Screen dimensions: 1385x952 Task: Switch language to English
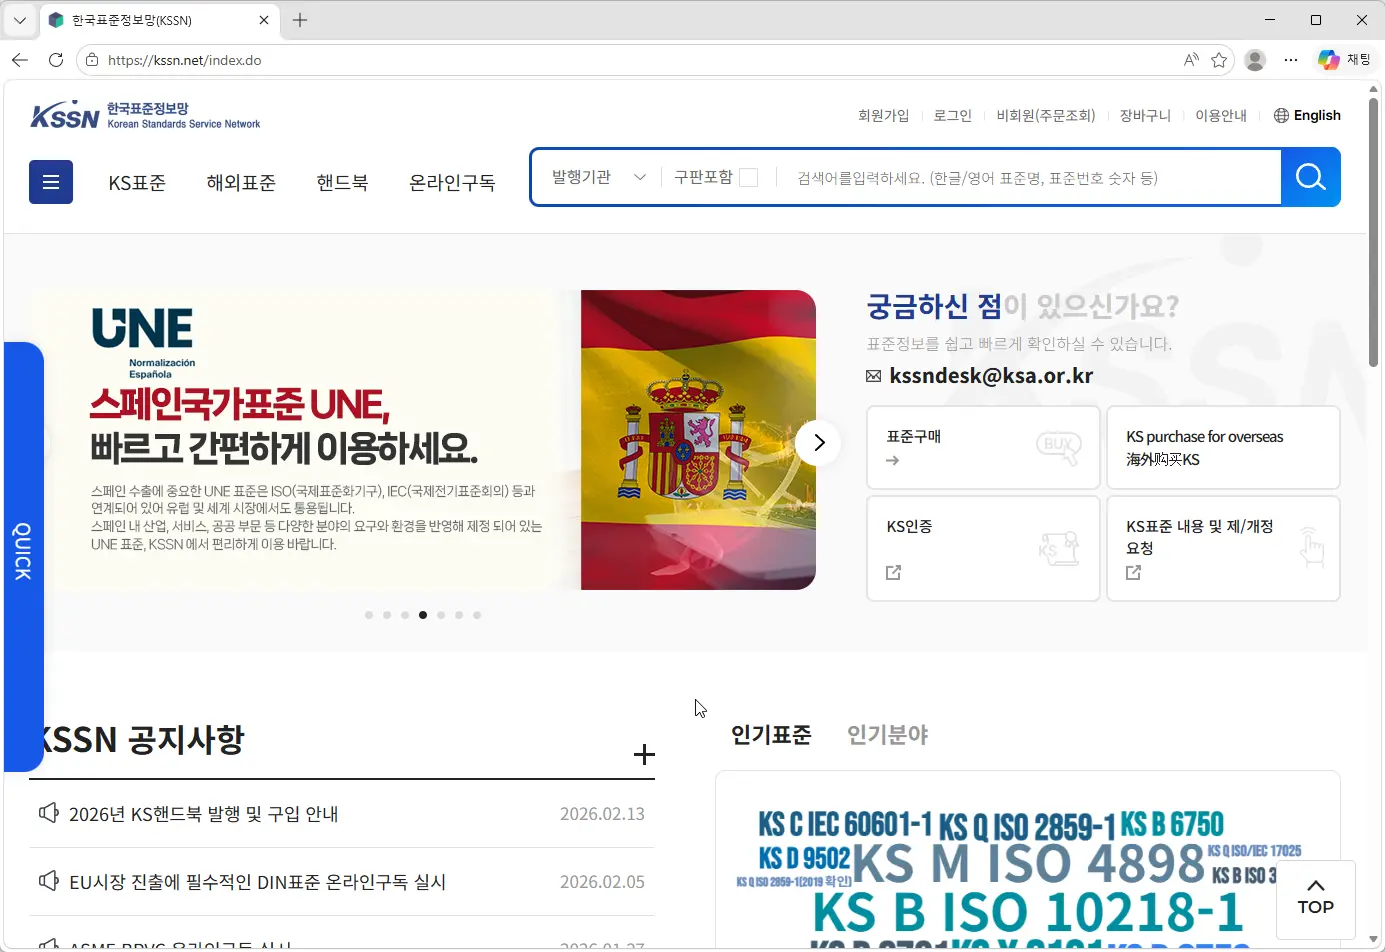(1317, 116)
